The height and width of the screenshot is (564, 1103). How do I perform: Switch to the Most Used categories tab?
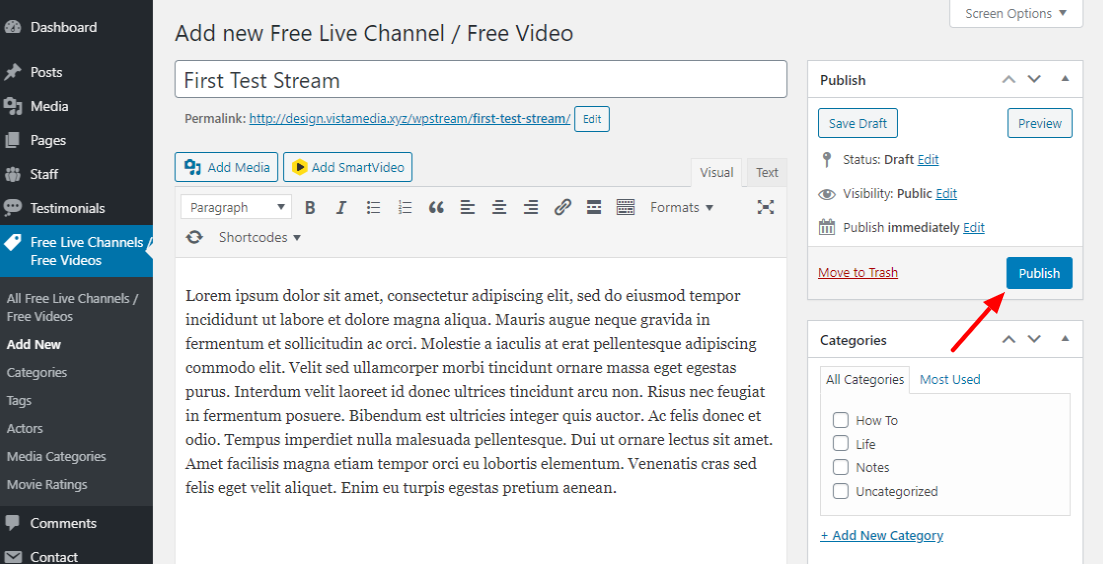[949, 380]
